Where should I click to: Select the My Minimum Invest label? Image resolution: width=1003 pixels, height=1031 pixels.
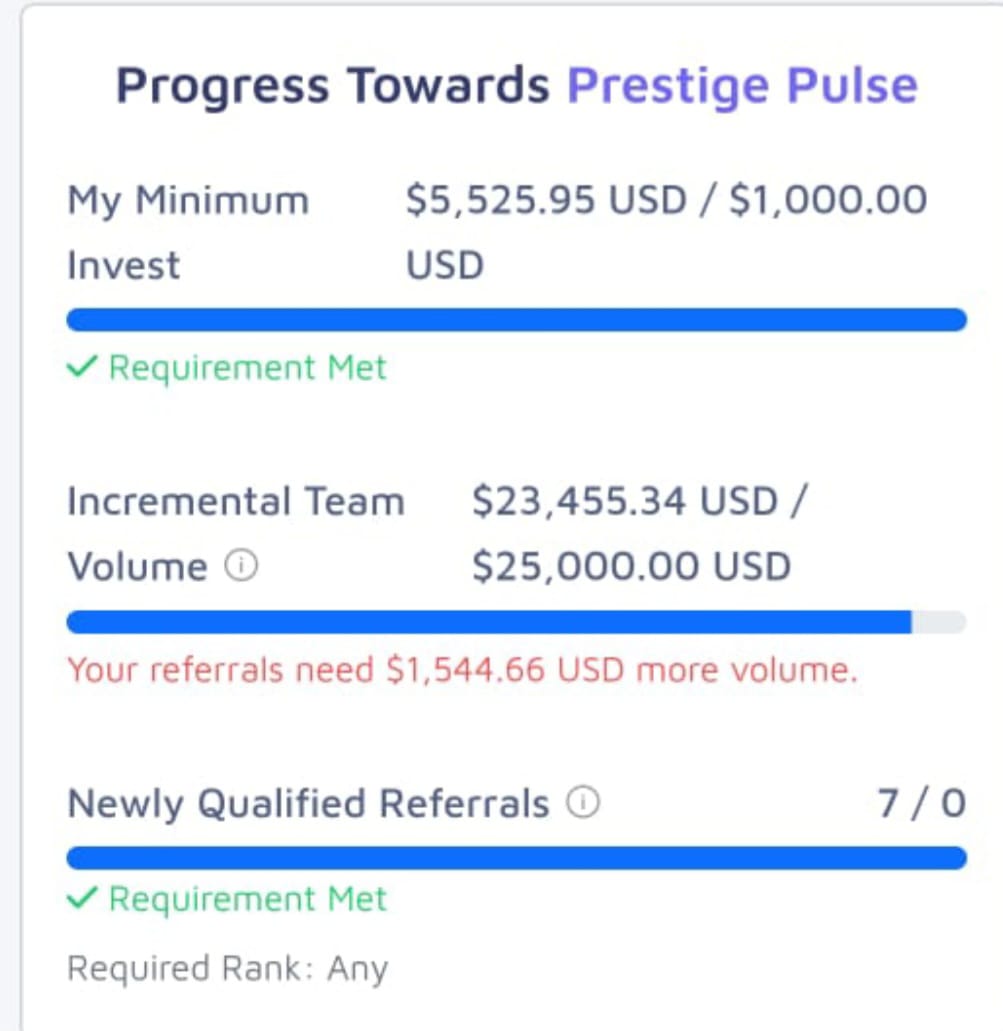187,232
